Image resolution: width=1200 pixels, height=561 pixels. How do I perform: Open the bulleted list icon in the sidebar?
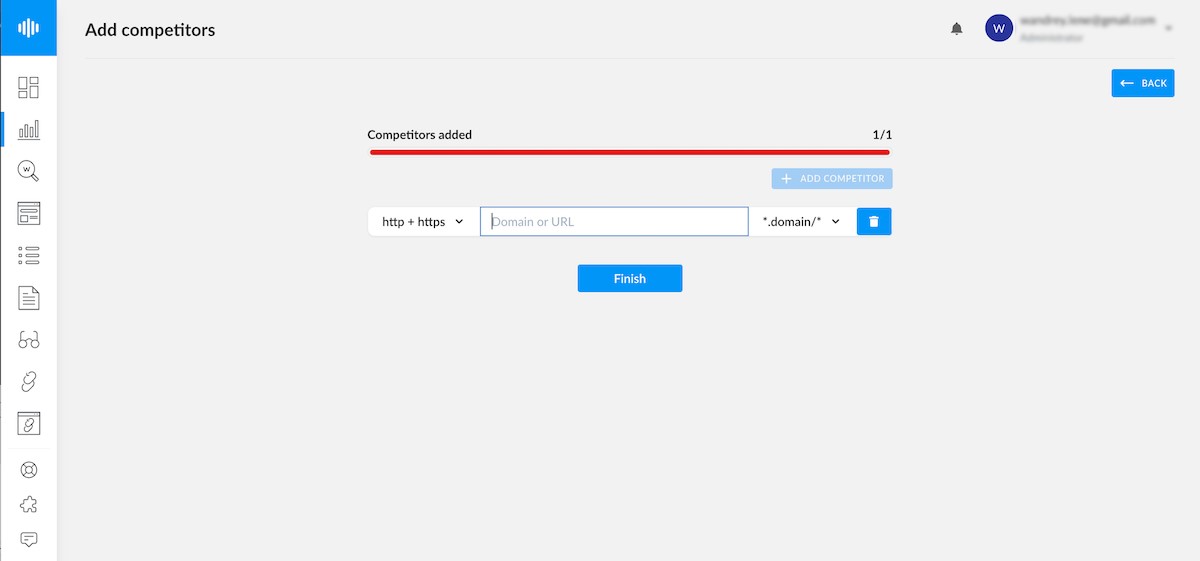(29, 255)
